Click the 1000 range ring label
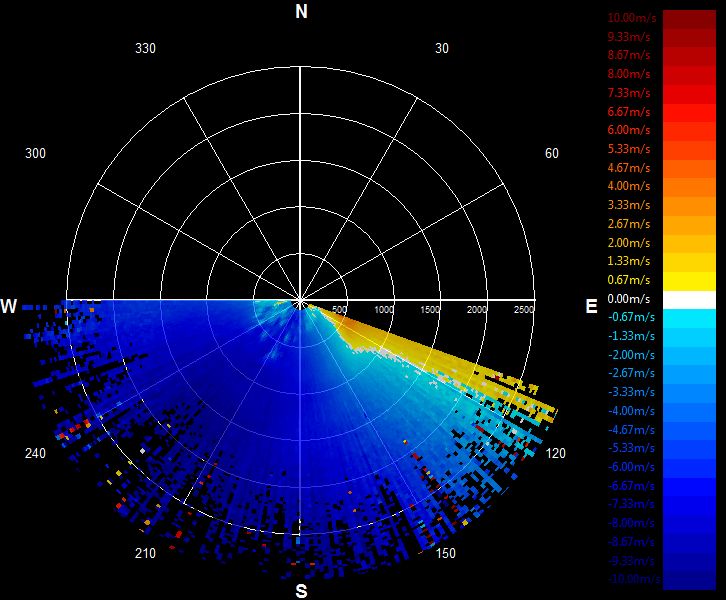Image resolution: width=726 pixels, height=600 pixels. point(384,309)
